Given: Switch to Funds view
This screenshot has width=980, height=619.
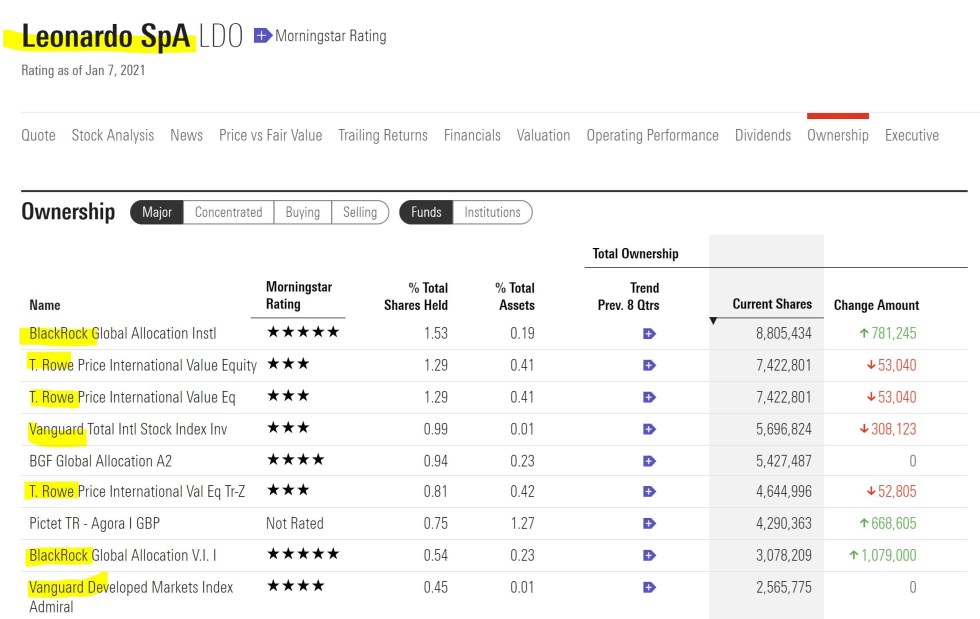Looking at the screenshot, I should coord(426,212).
